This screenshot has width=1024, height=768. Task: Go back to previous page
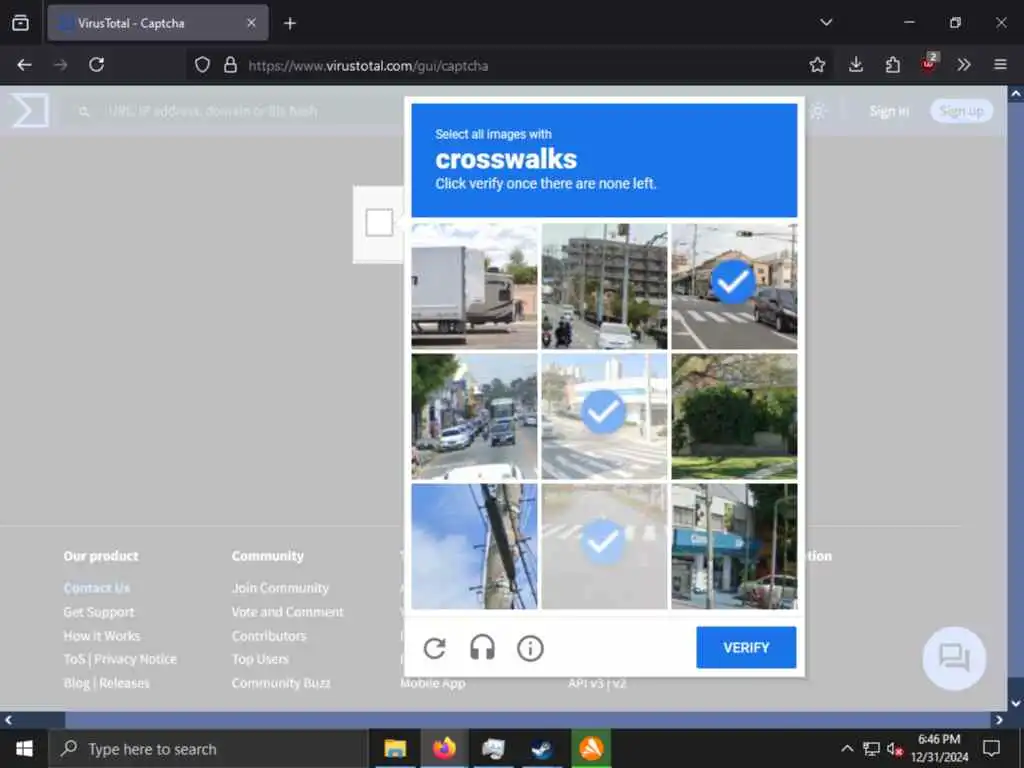[x=24, y=65]
